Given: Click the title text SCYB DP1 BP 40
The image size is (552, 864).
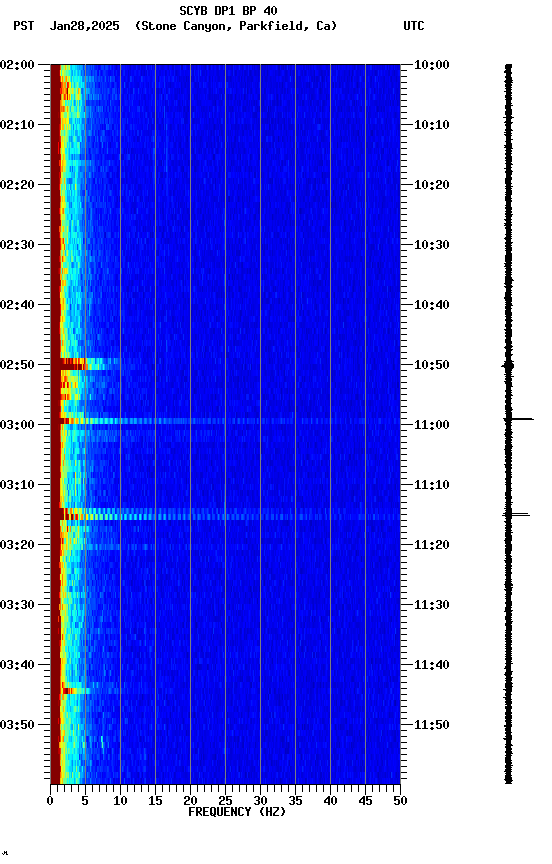Looking at the screenshot, I should pyautogui.click(x=228, y=10).
